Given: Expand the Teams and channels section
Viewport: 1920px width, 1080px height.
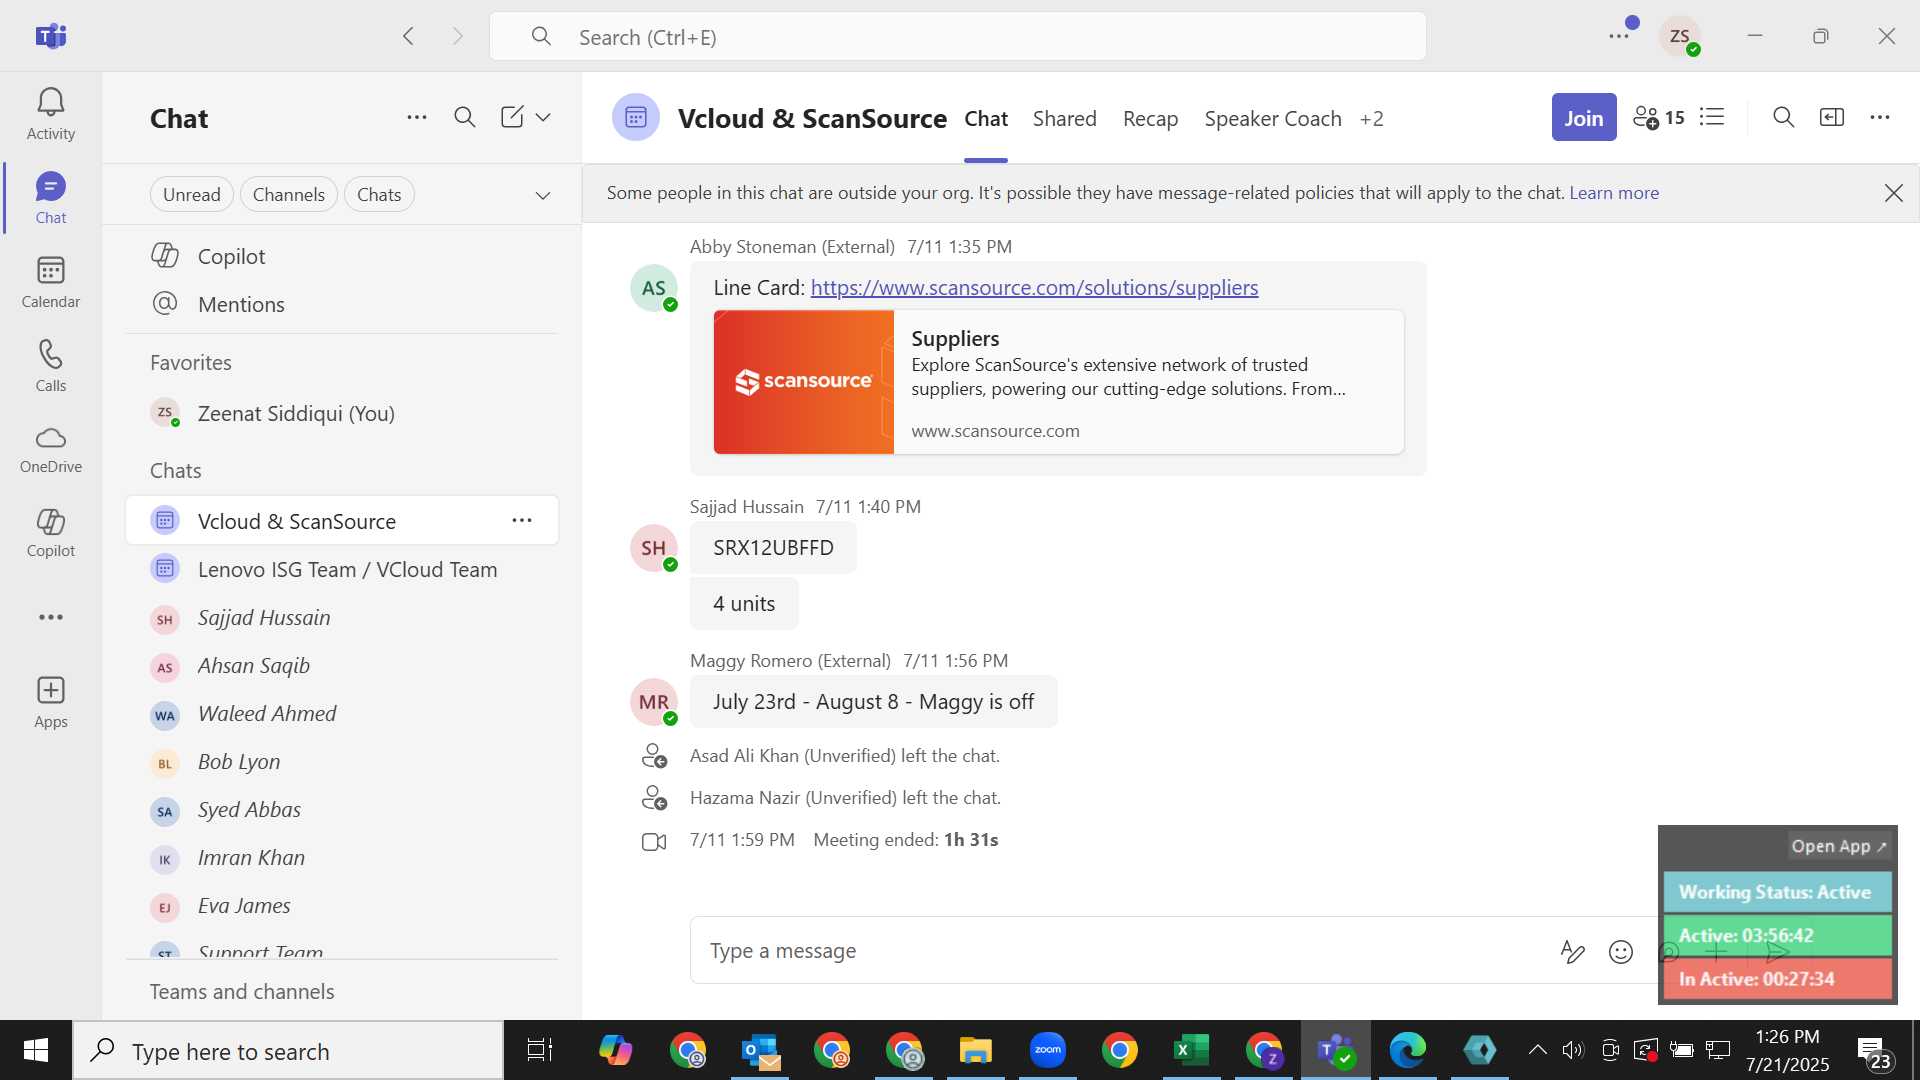Looking at the screenshot, I should pos(242,991).
